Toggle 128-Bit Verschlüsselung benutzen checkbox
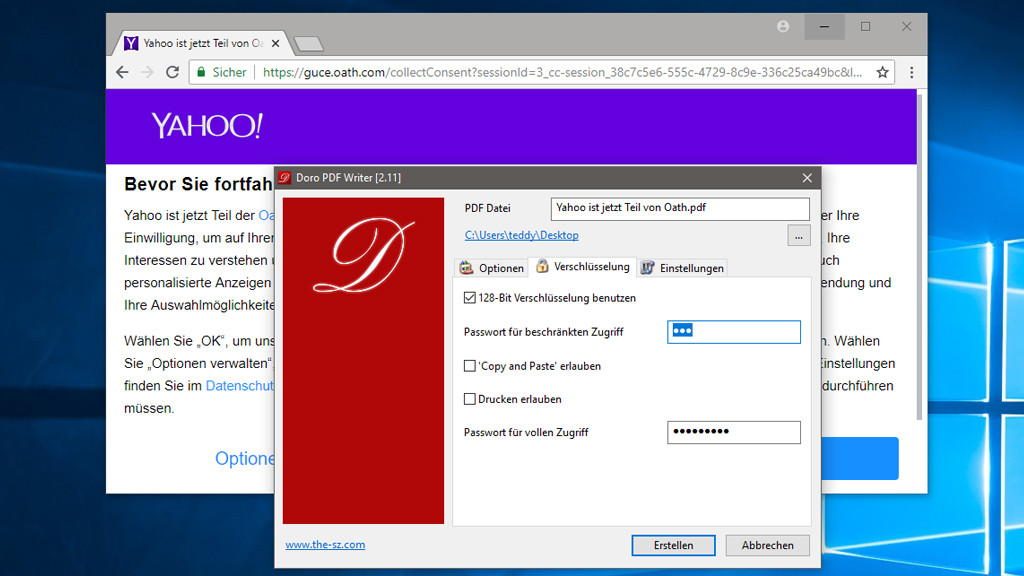The width and height of the screenshot is (1024, 576). (x=470, y=298)
